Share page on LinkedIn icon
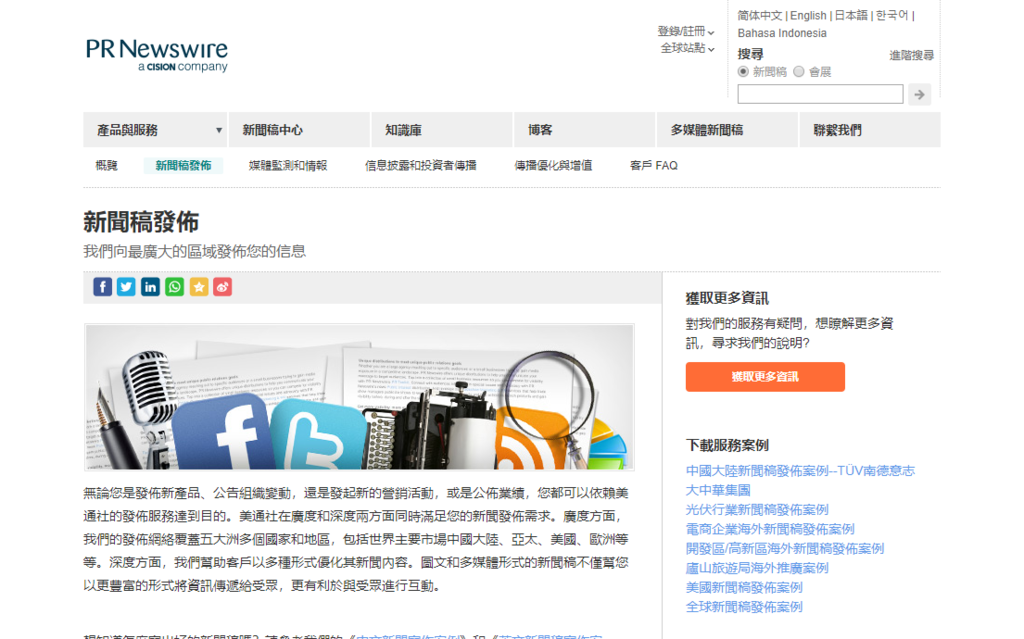Screen dimensions: 1024x639 coord(150,287)
